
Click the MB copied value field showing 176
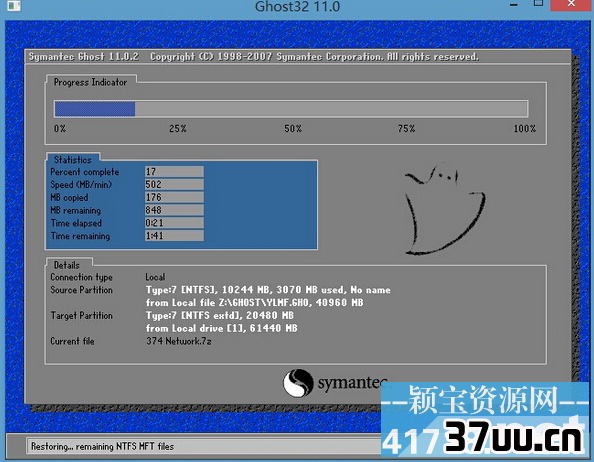[174, 197]
